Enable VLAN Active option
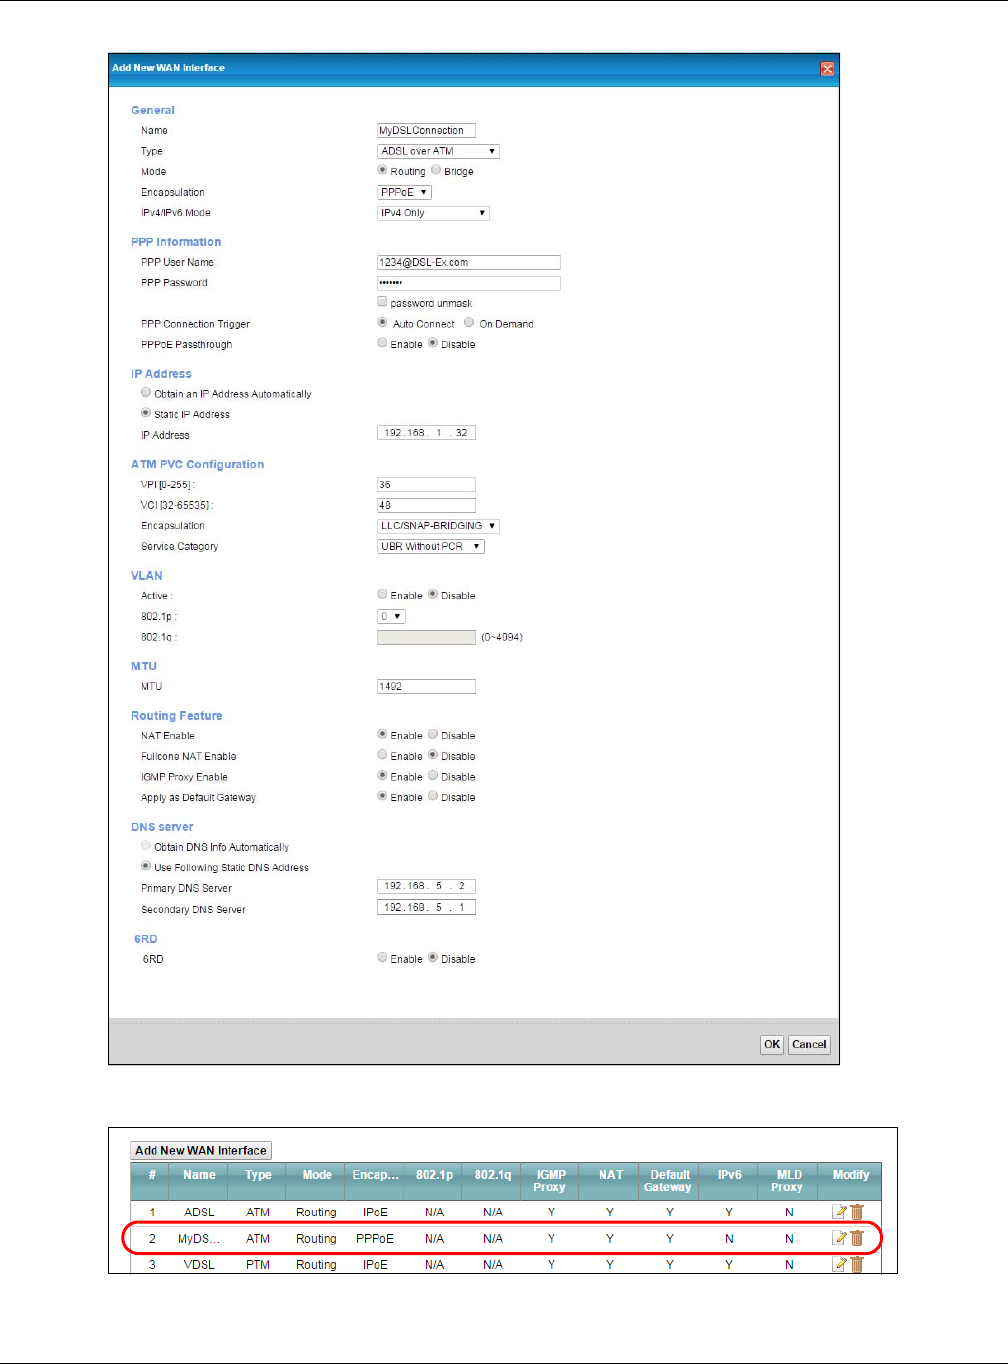Image resolution: width=1008 pixels, height=1364 pixels. tap(382, 594)
